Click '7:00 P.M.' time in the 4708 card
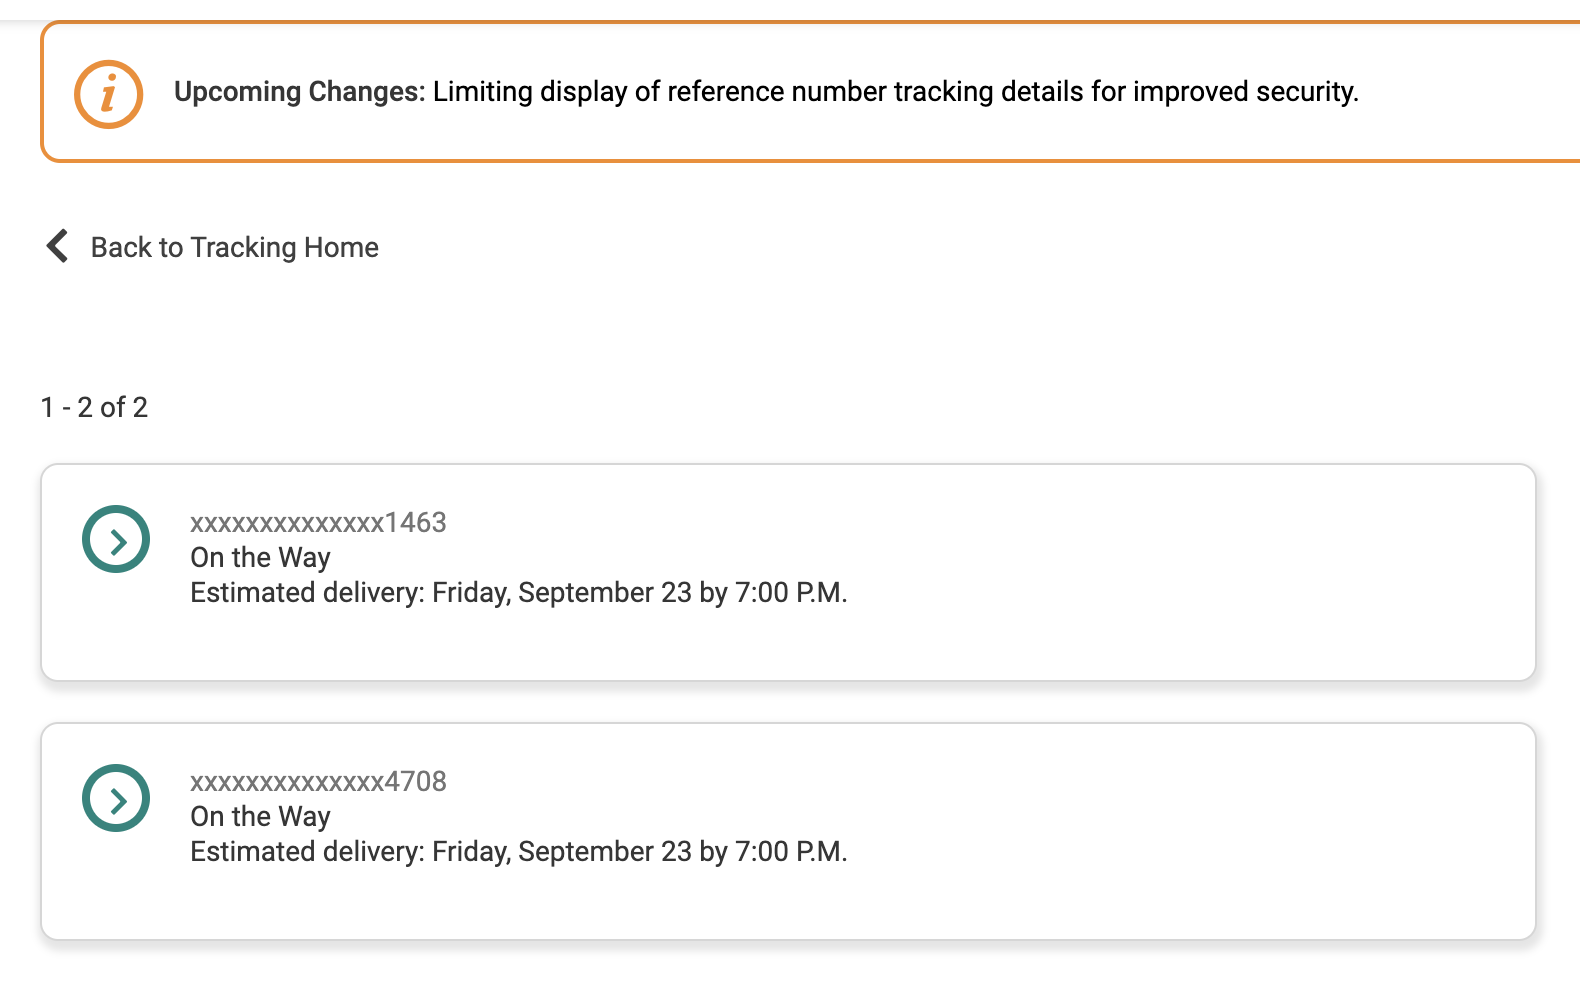 pyautogui.click(x=790, y=851)
